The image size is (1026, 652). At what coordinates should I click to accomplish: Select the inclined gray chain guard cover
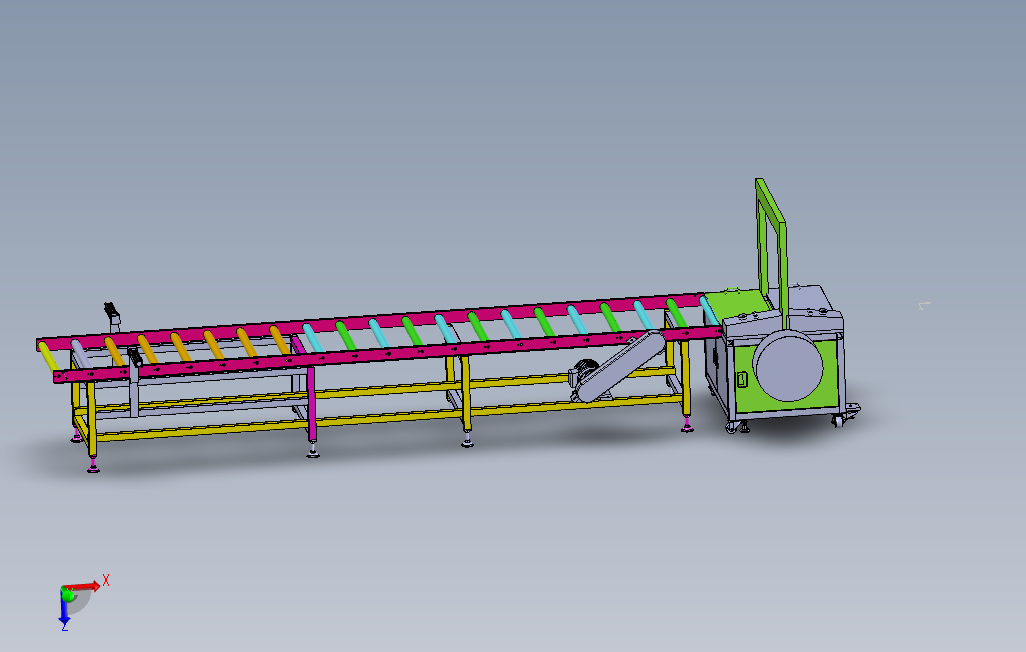pos(619,367)
